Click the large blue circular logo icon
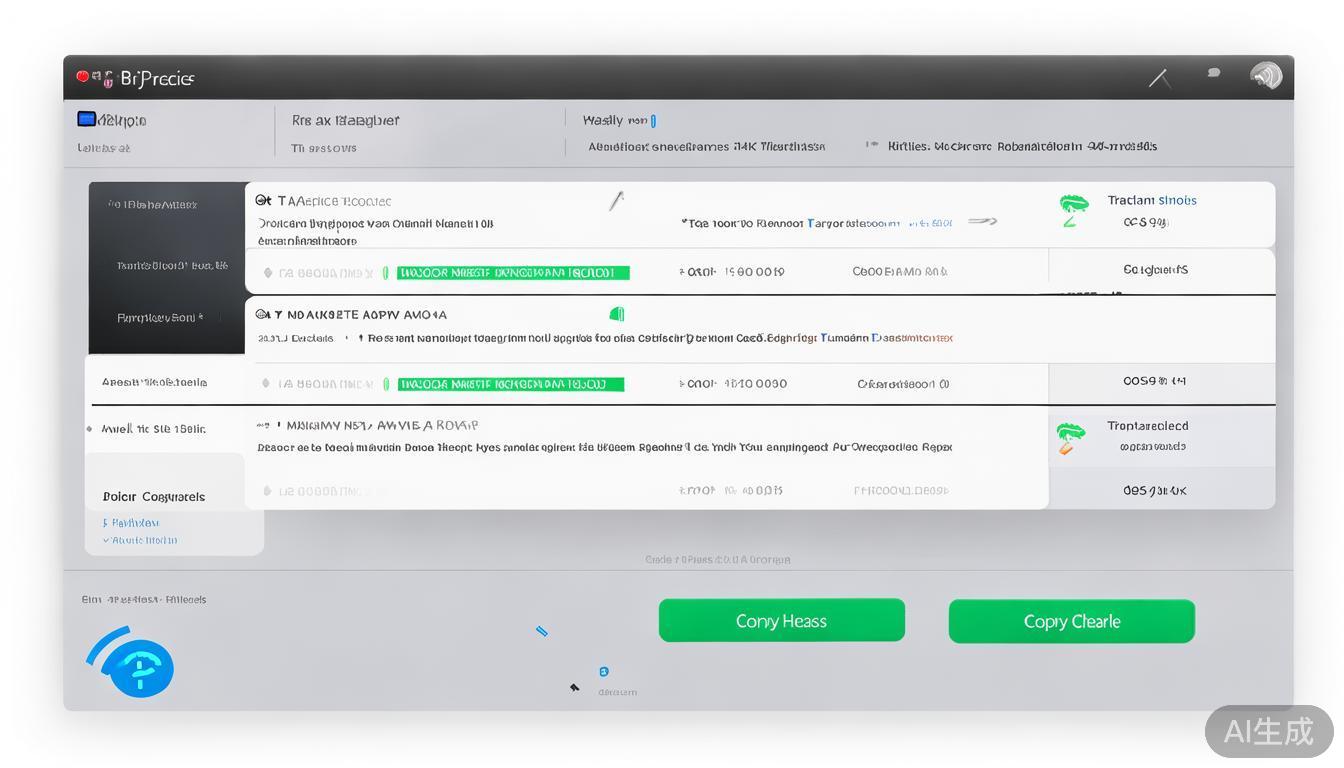This screenshot has width=1344, height=768. pos(138,665)
